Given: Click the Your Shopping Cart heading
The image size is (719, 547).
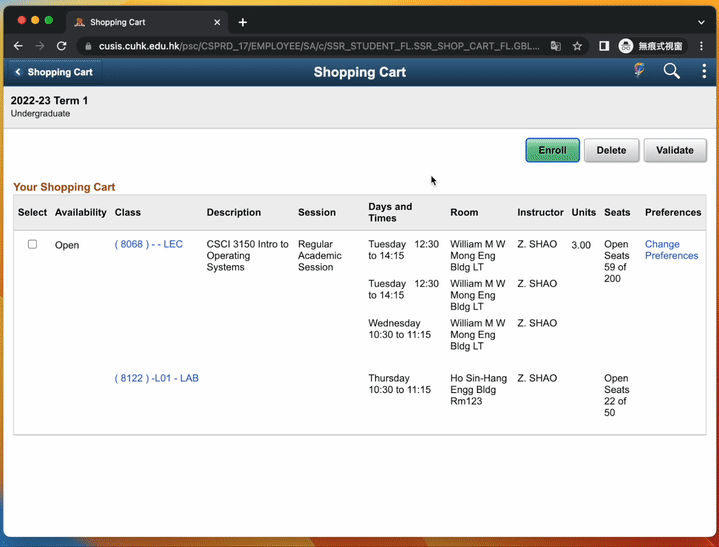Looking at the screenshot, I should [64, 187].
